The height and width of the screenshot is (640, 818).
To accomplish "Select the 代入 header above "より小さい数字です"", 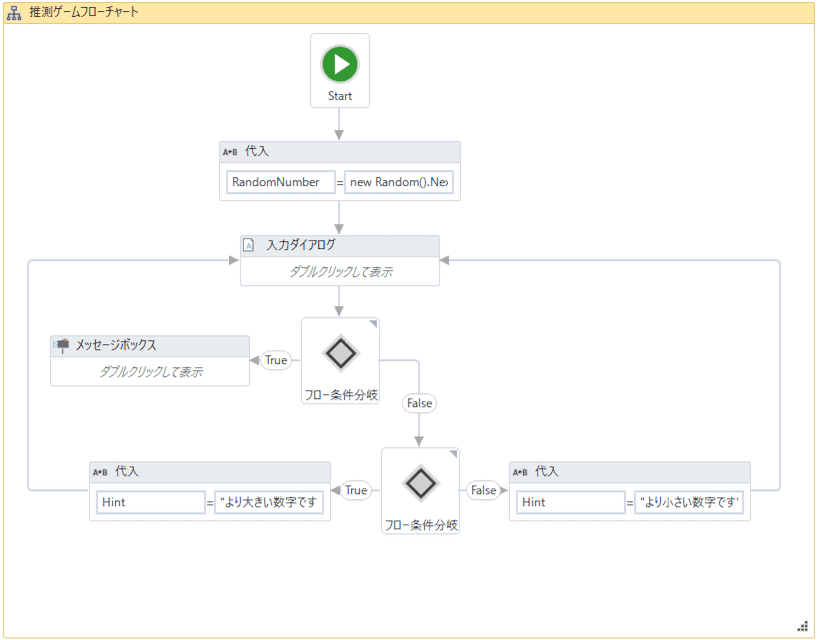I will coord(630,472).
